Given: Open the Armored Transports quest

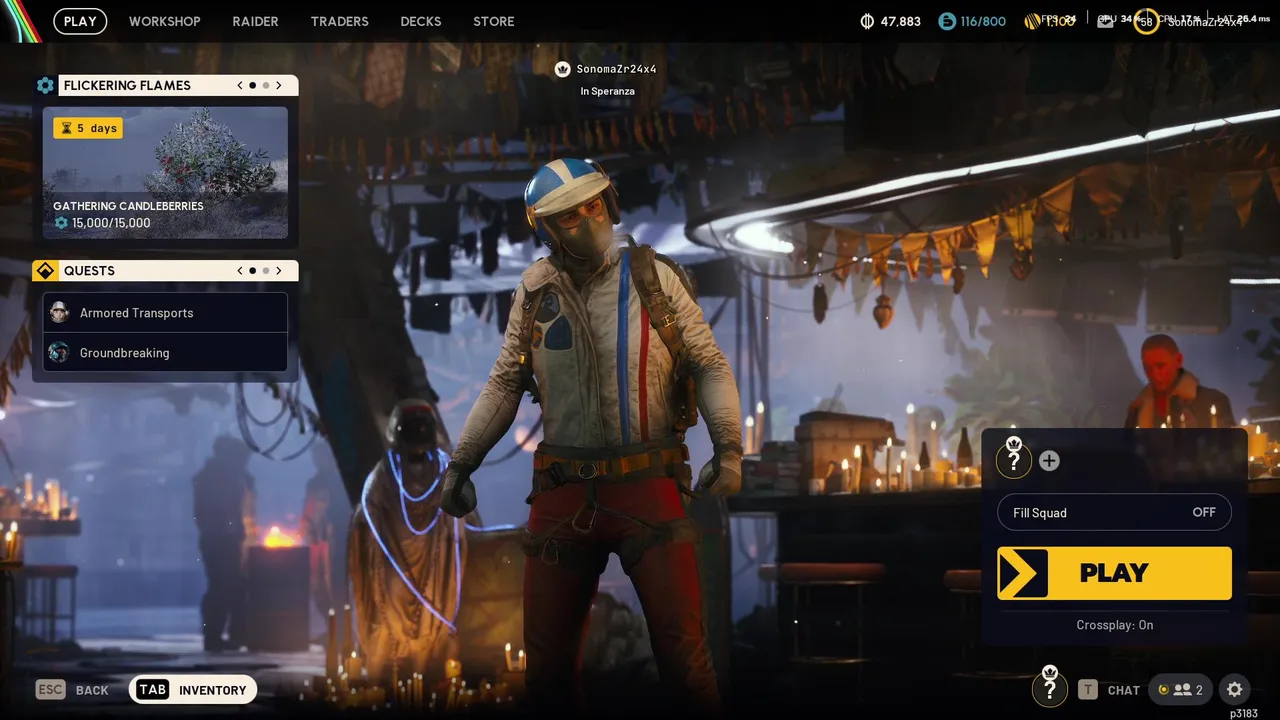Looking at the screenshot, I should 165,312.
